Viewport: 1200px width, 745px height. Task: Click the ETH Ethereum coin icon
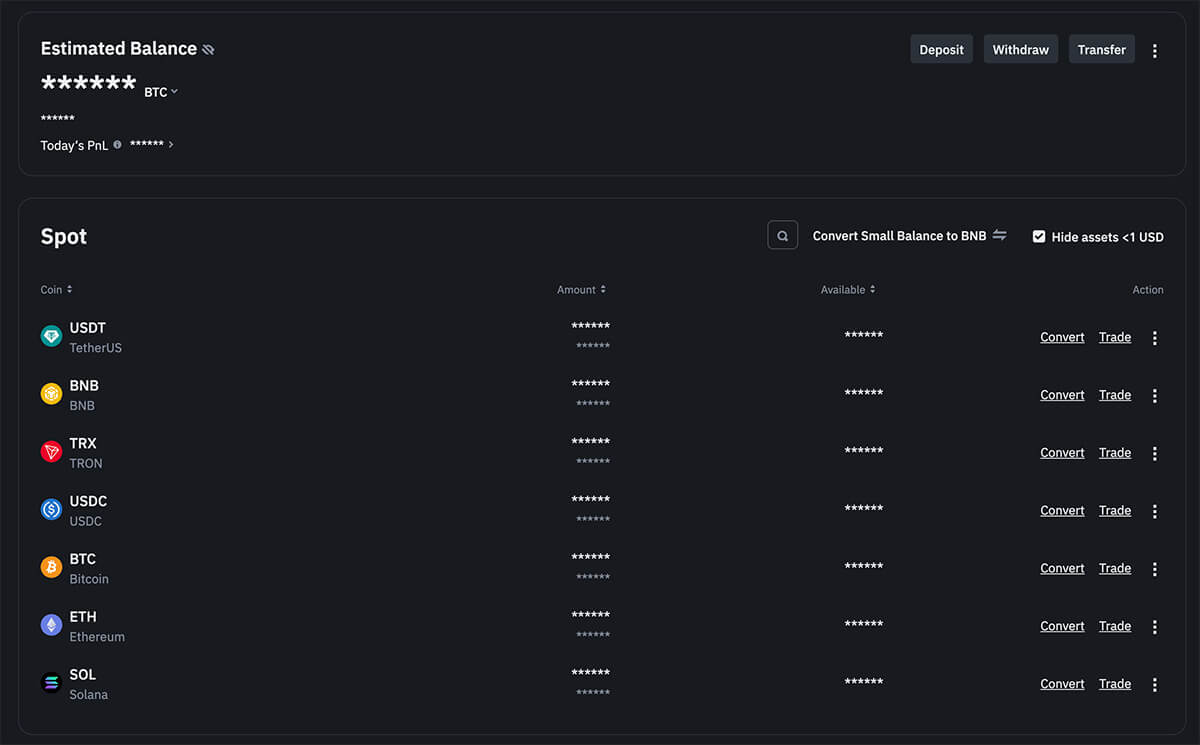tap(51, 625)
